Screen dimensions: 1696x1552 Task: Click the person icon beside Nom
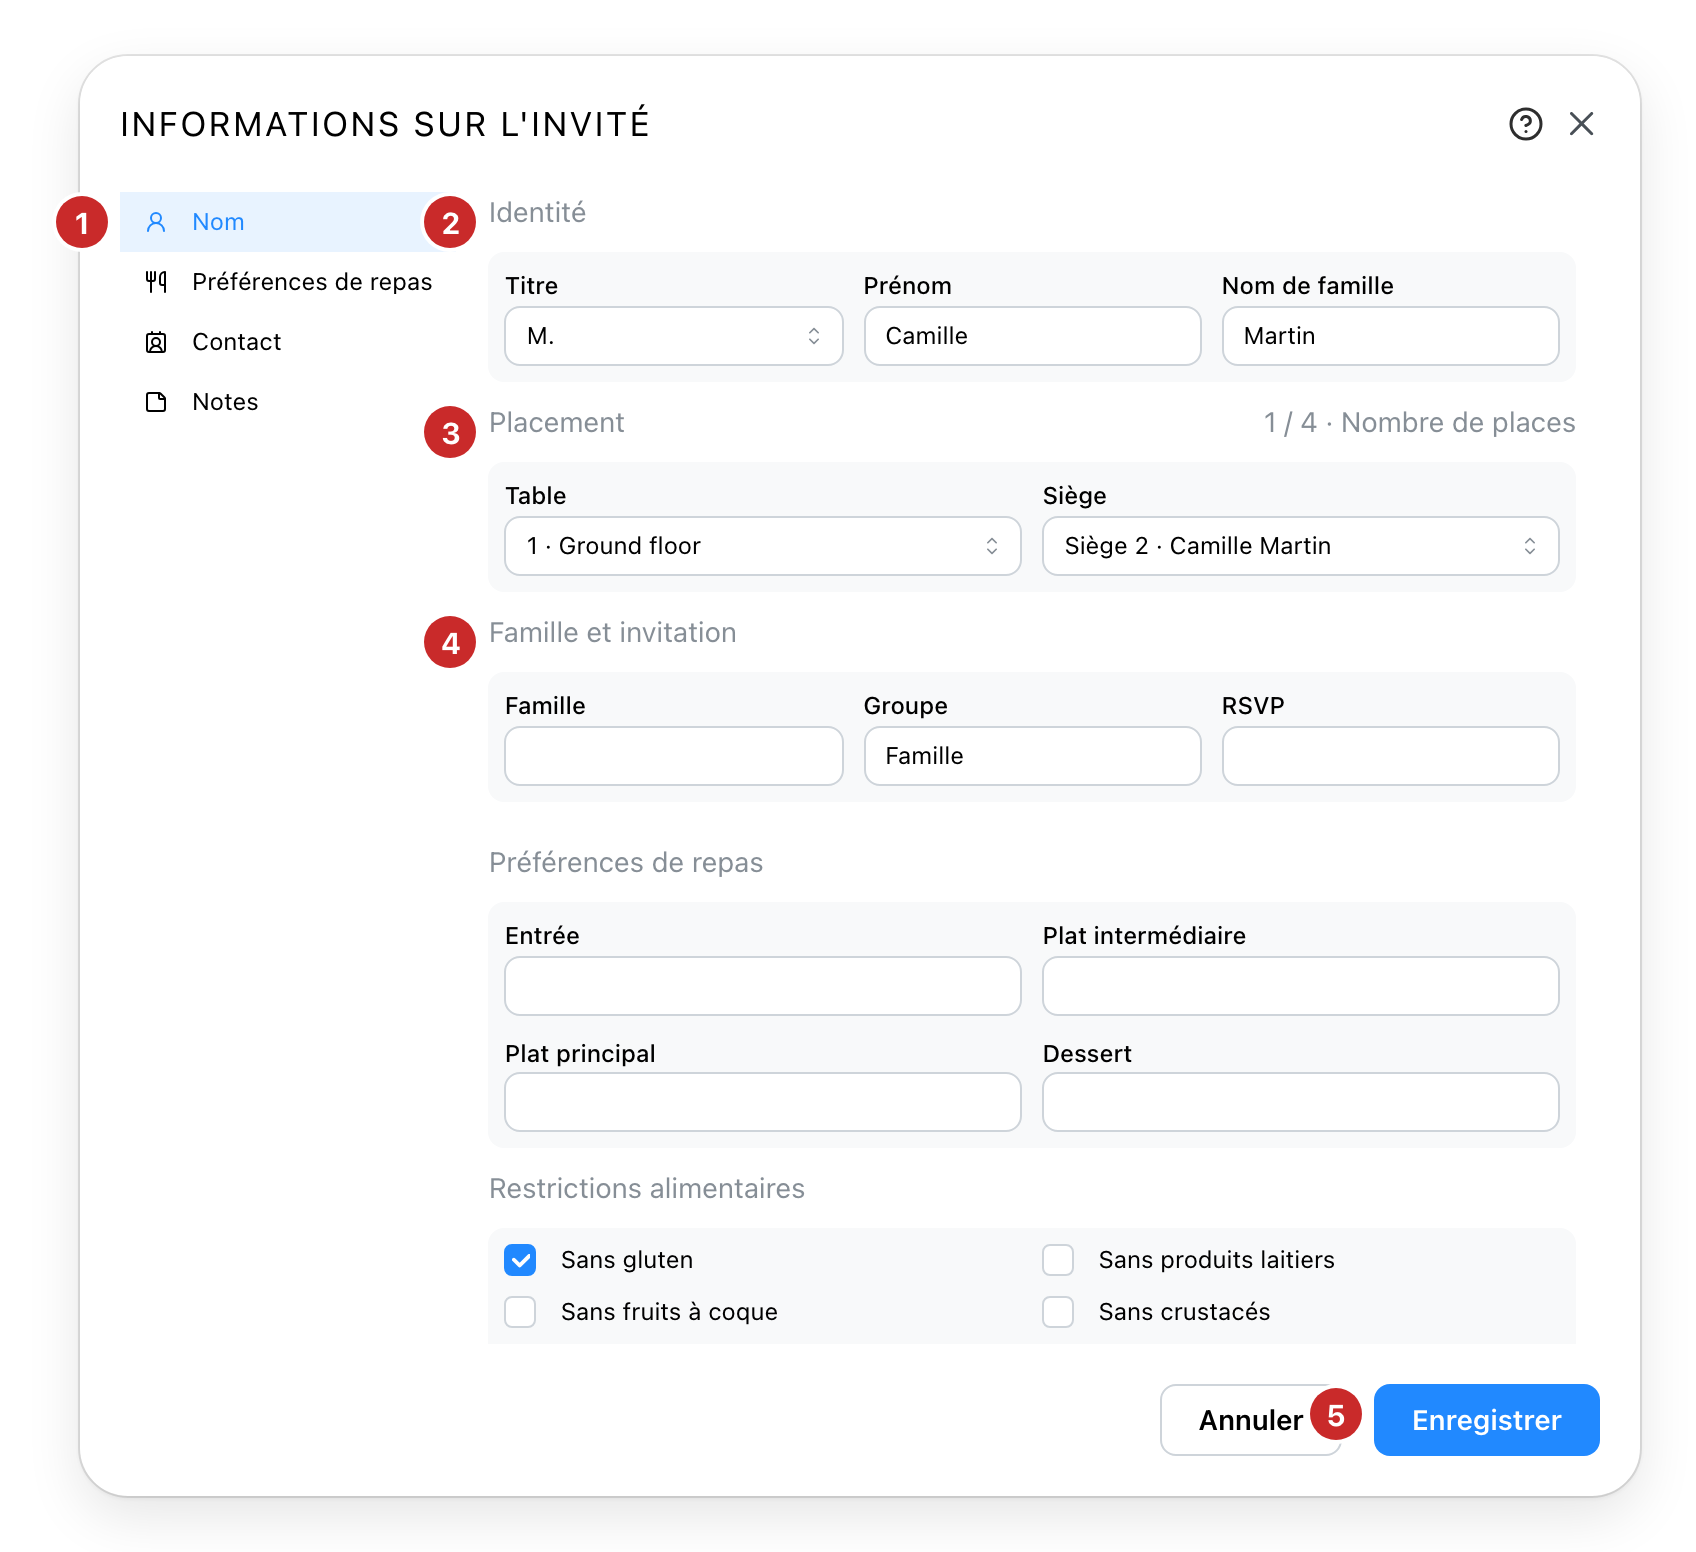[x=156, y=222]
